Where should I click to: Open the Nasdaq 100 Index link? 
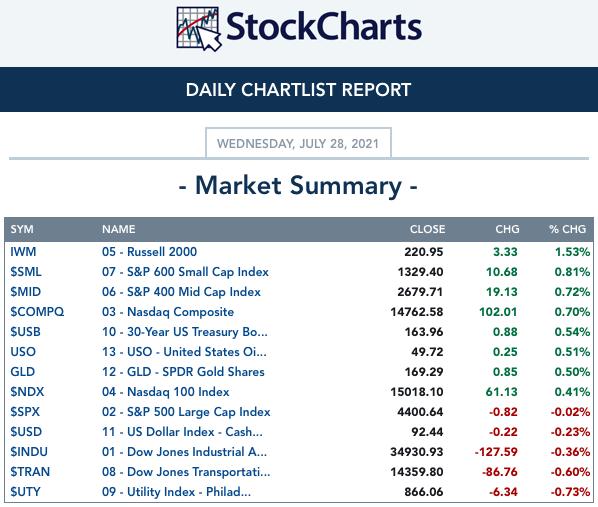pos(166,392)
